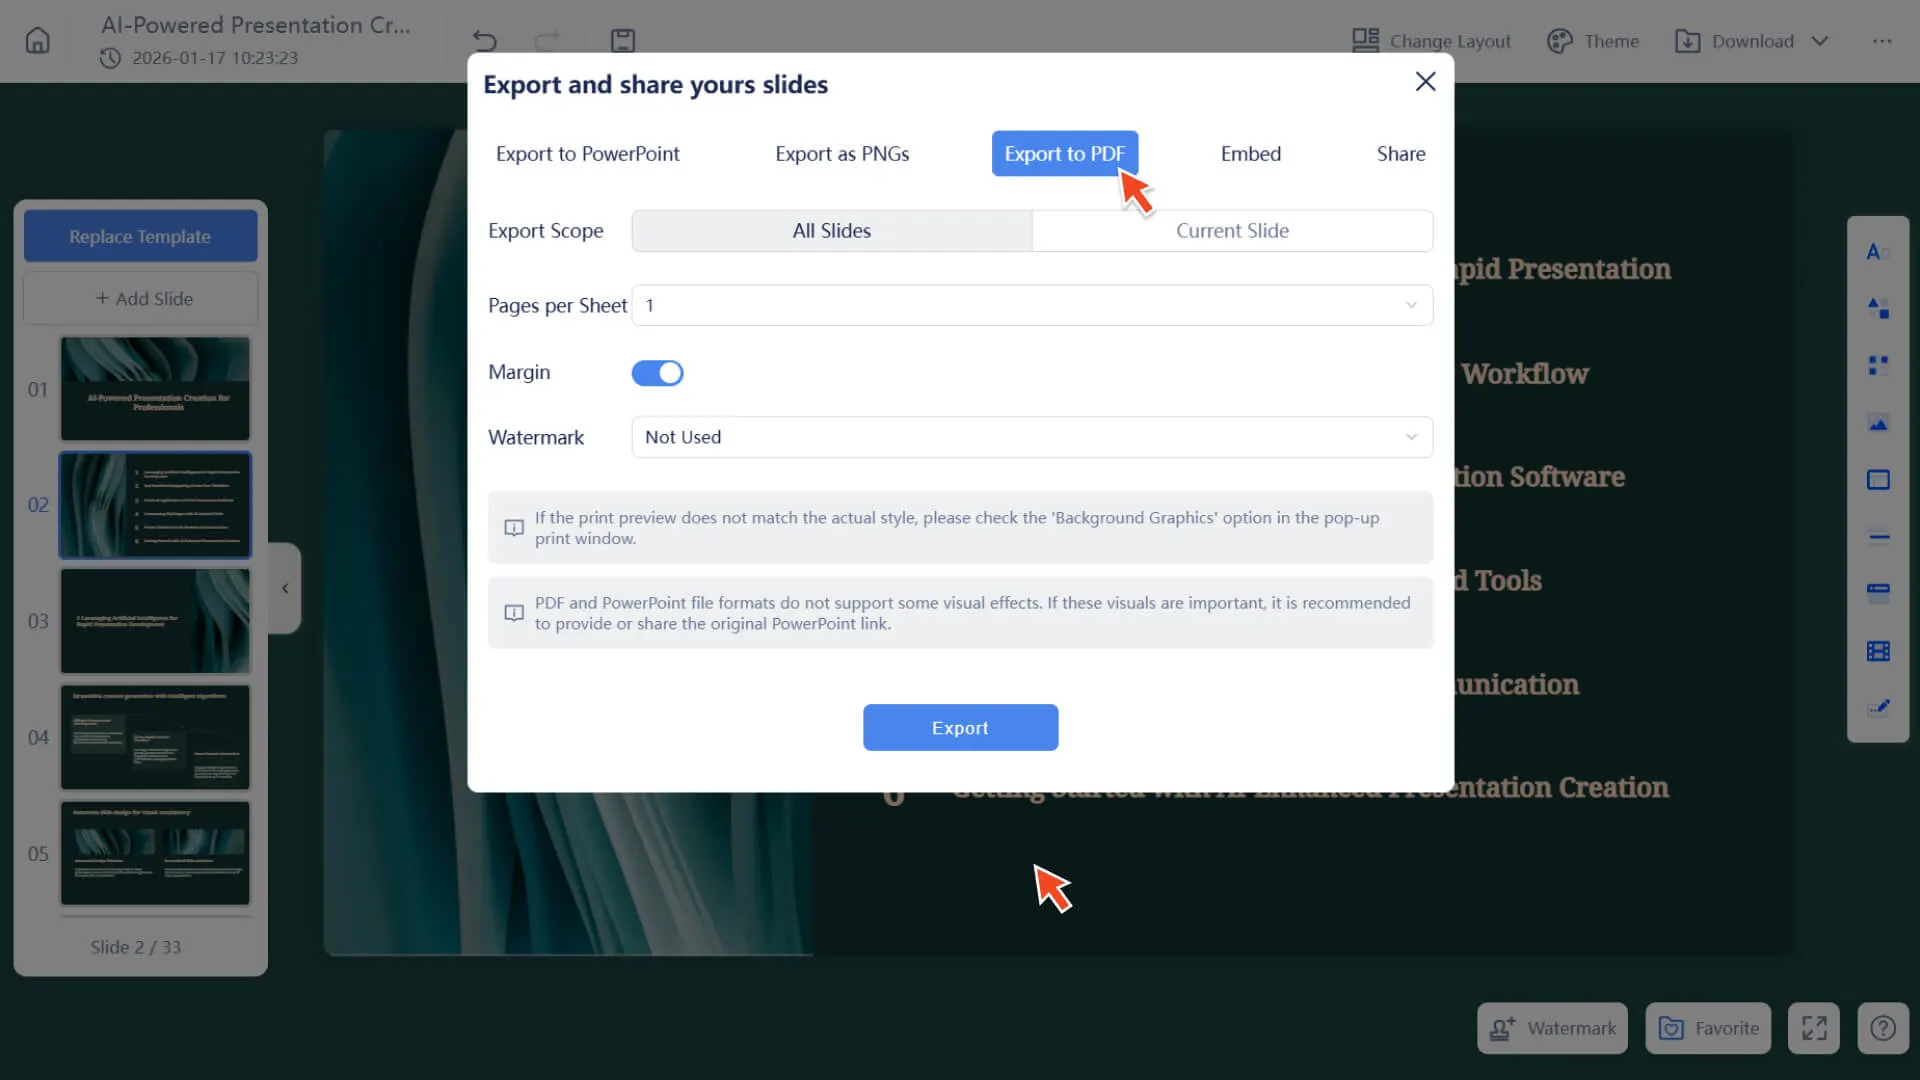Open the Change Layout option
The height and width of the screenshot is (1080, 1920).
tap(1431, 41)
